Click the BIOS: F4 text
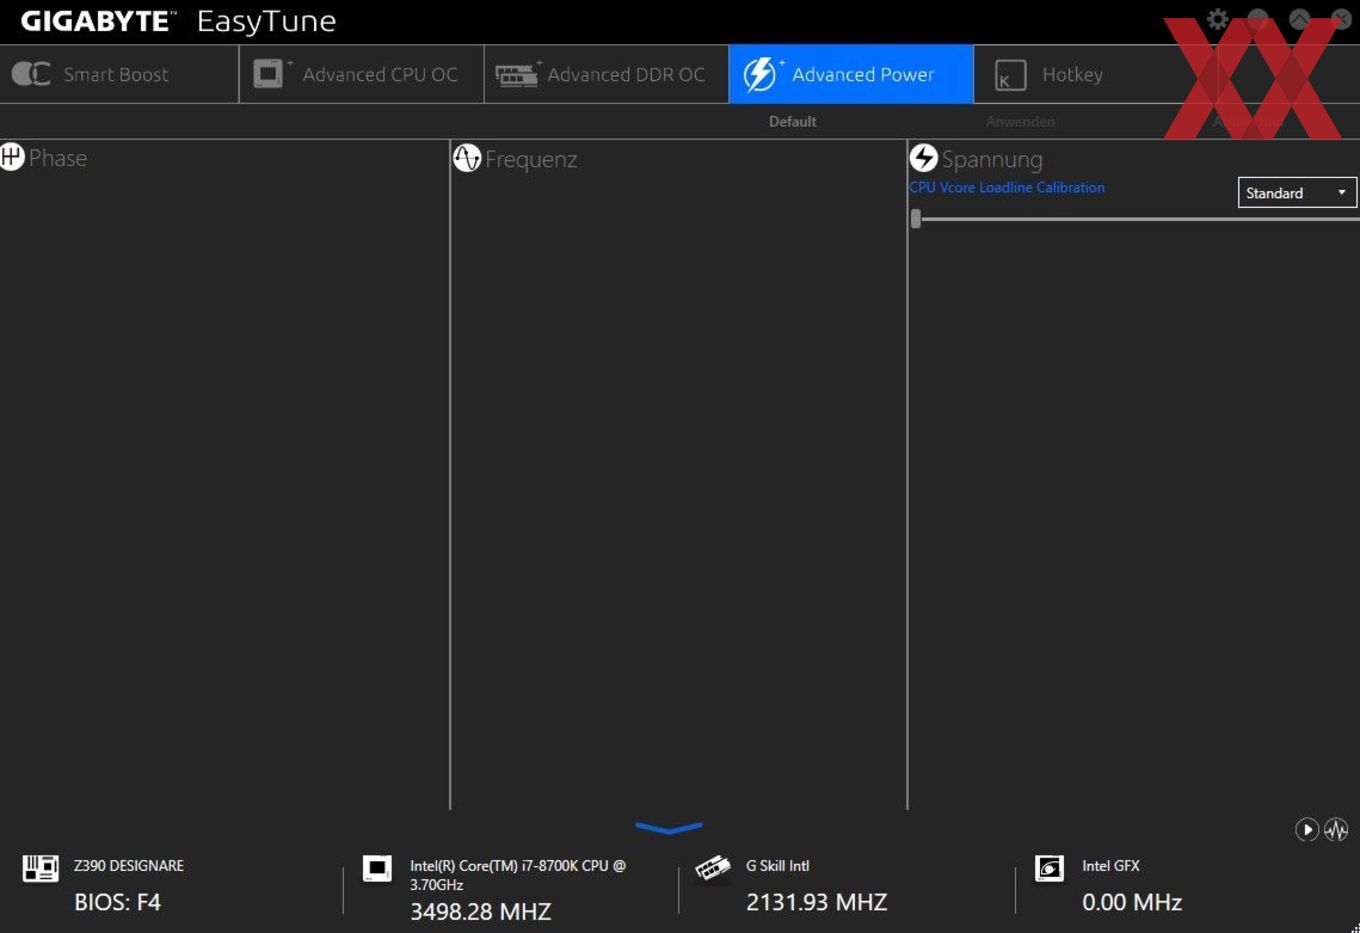 point(117,902)
